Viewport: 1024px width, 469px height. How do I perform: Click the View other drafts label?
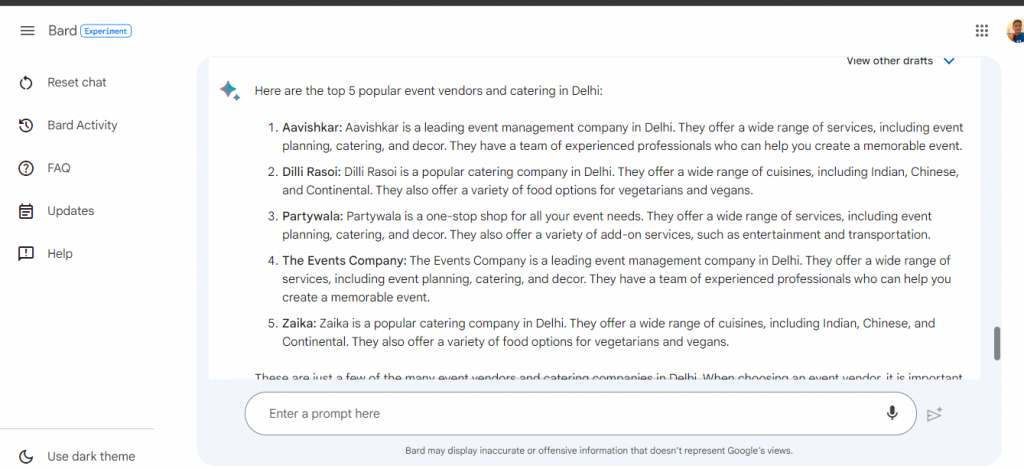click(x=889, y=61)
